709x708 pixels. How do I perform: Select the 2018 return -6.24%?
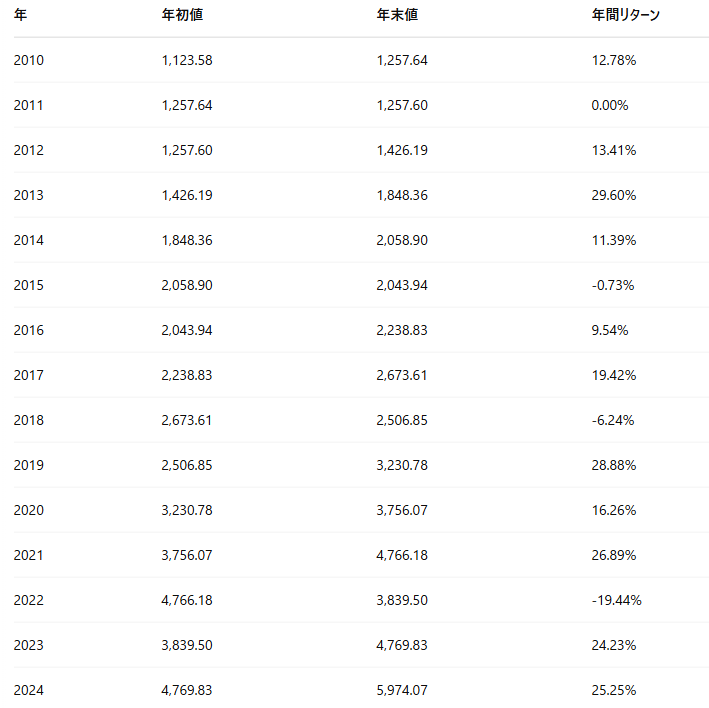point(613,420)
